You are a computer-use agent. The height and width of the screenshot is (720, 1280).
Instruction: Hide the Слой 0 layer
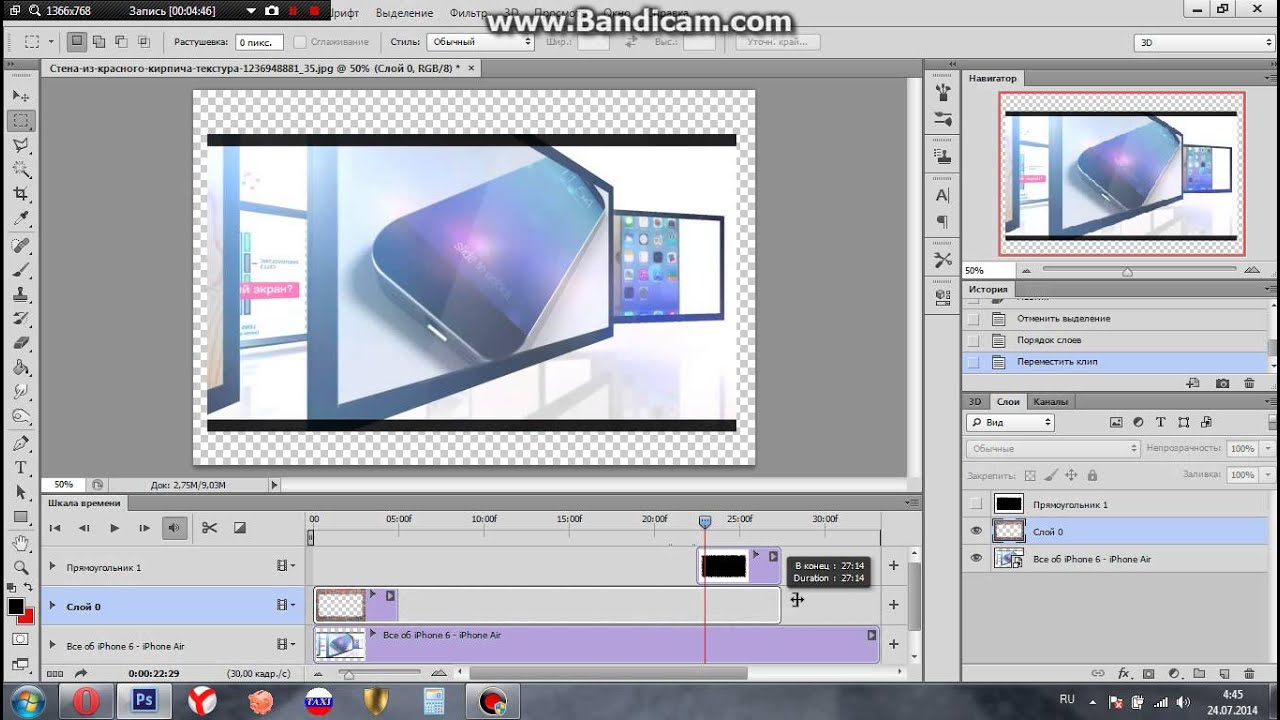click(x=977, y=531)
